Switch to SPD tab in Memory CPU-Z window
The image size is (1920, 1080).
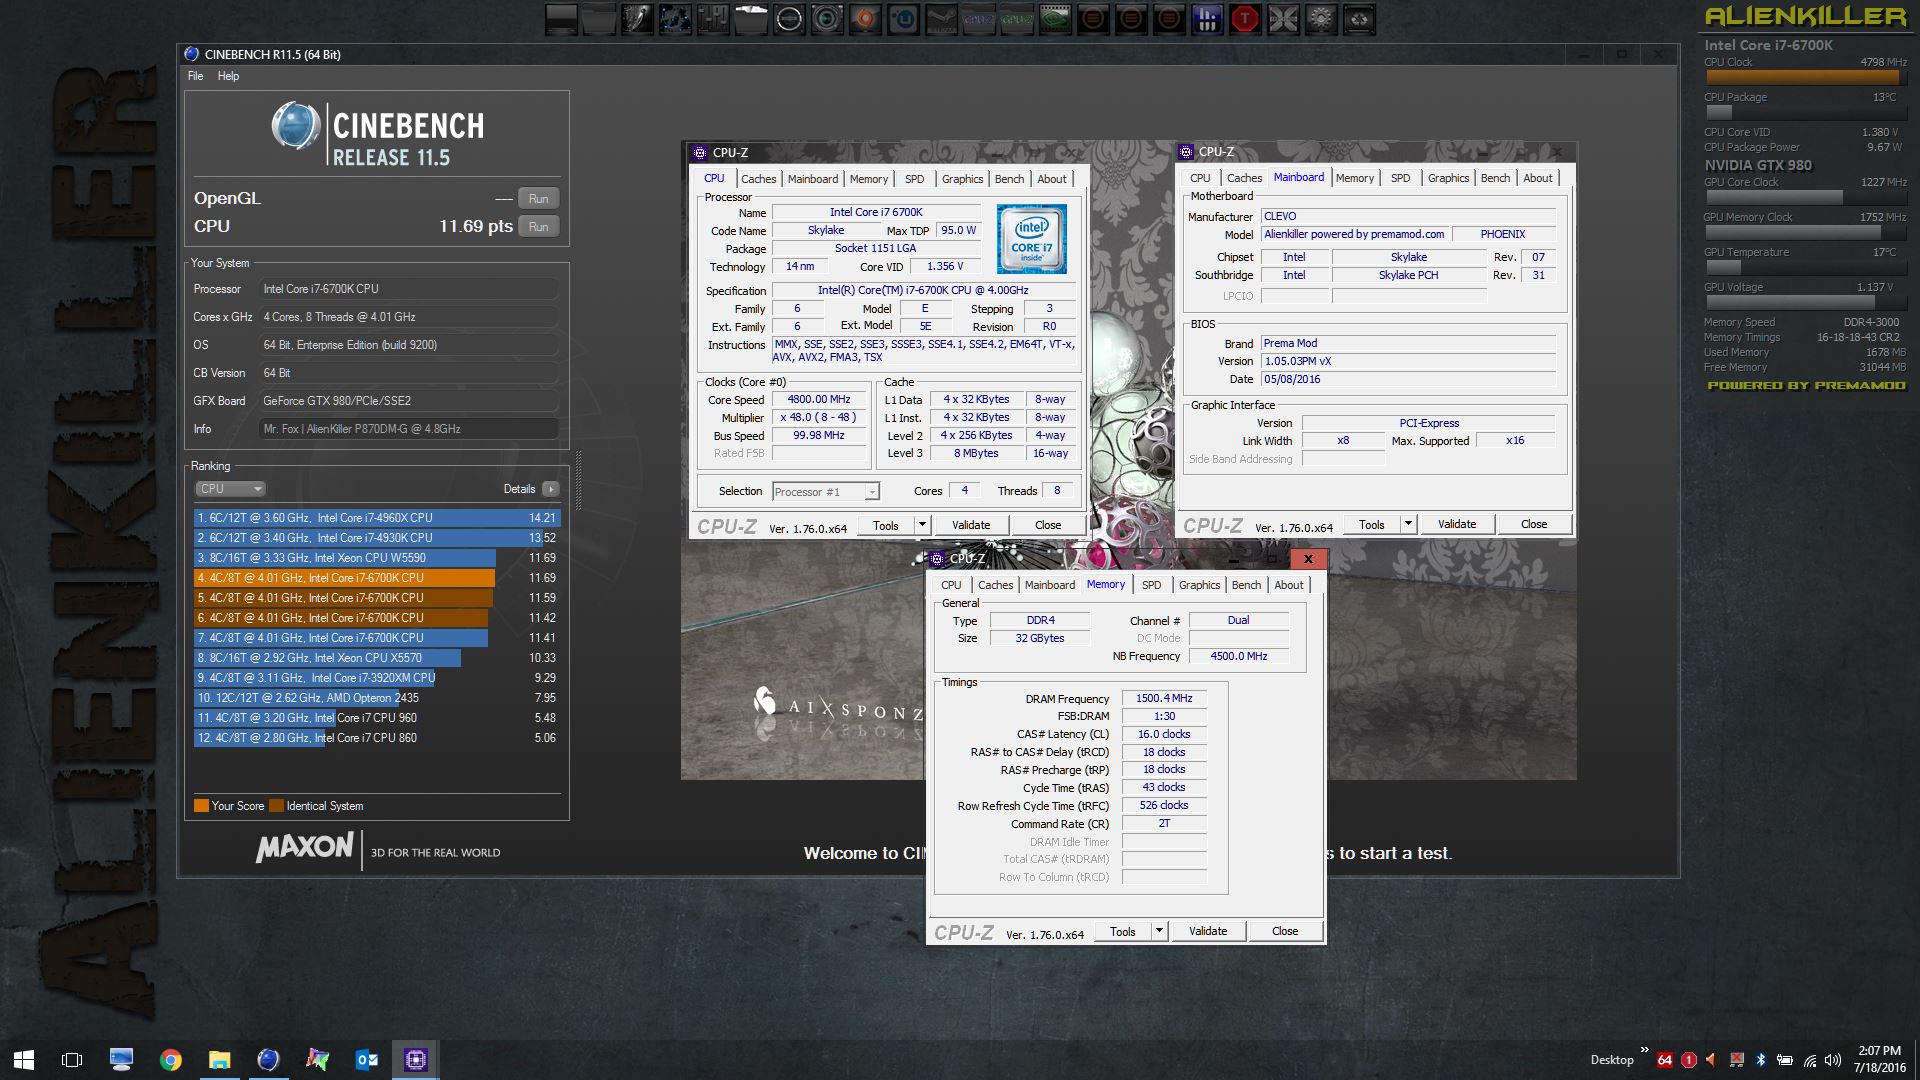[1151, 585]
